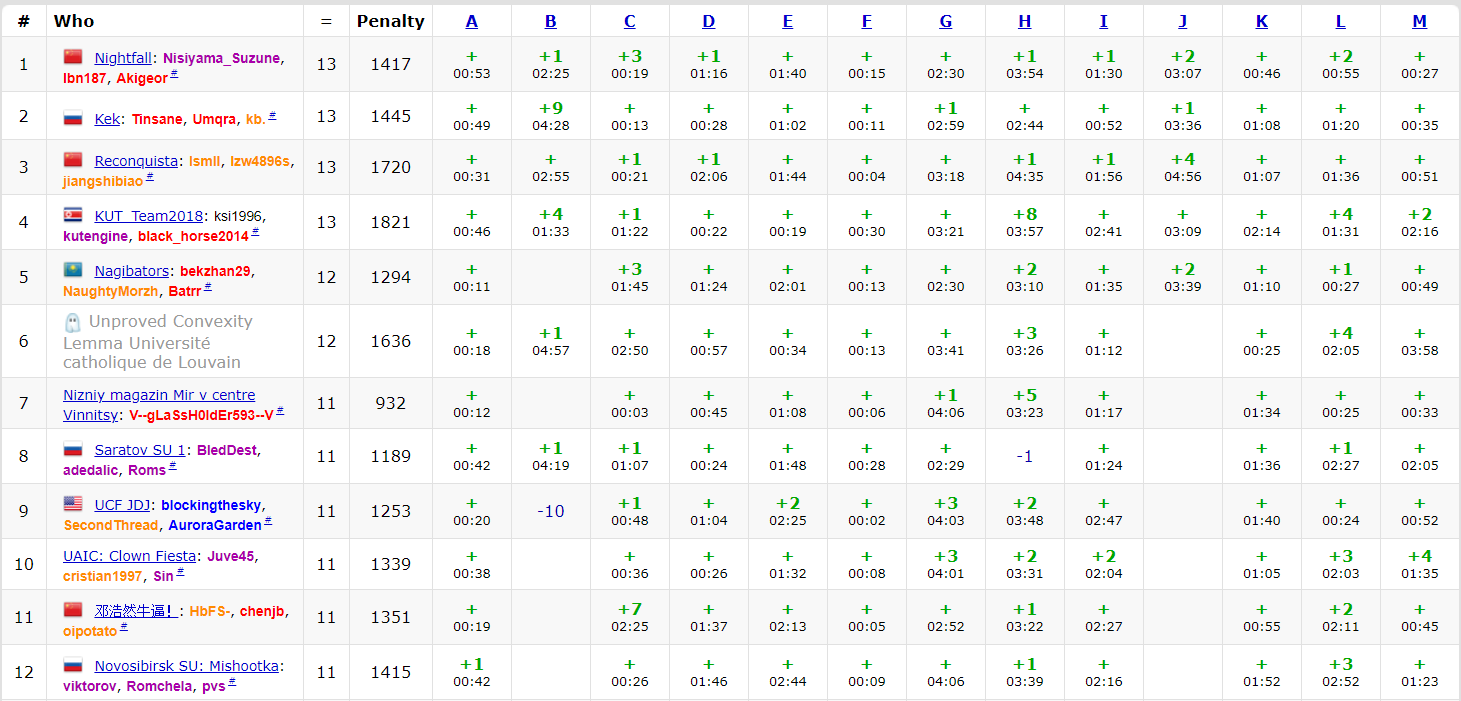Click the ghost icon by Unproved Convexity Lemma
1461x701 pixels.
click(72, 322)
